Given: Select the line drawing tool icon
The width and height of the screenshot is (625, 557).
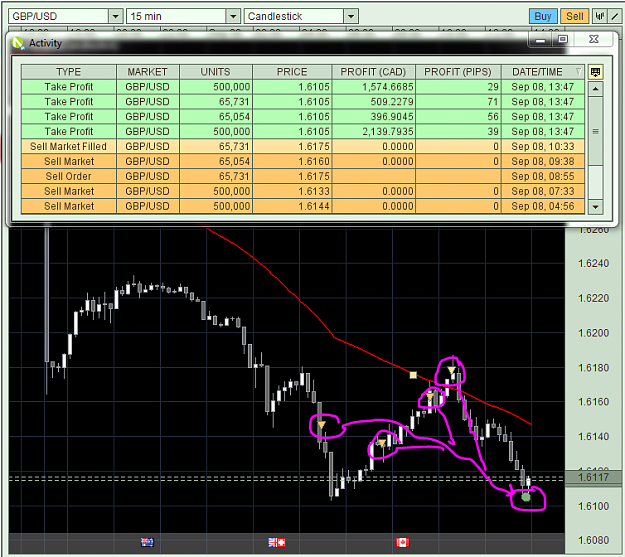Looking at the screenshot, I should (614, 16).
